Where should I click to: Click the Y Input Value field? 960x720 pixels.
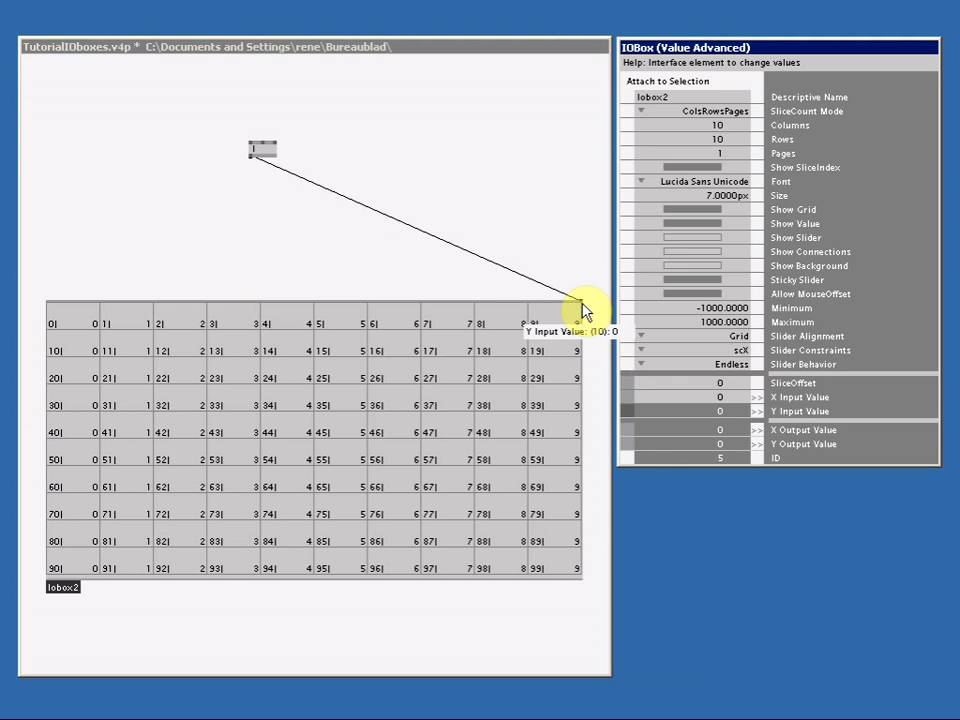tap(692, 411)
